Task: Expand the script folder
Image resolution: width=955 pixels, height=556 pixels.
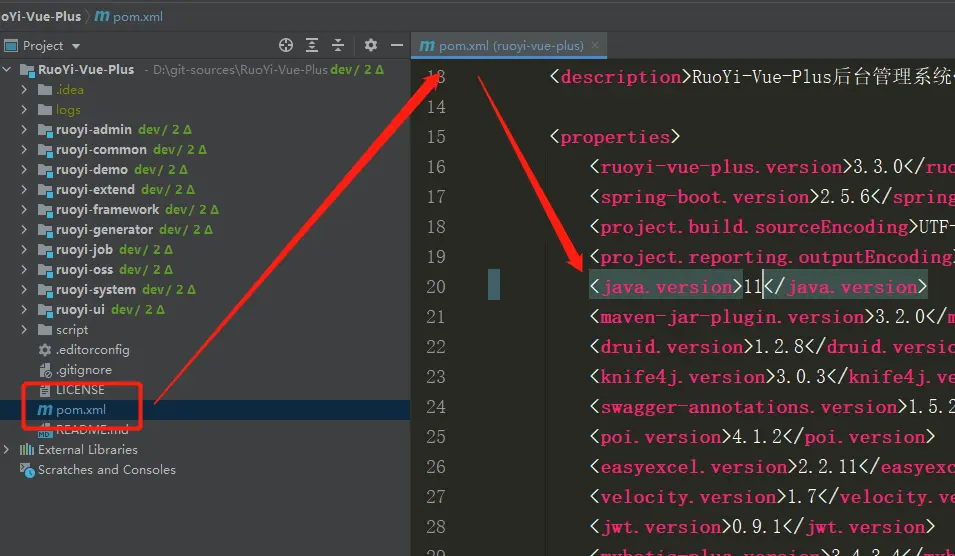Action: [x=24, y=329]
